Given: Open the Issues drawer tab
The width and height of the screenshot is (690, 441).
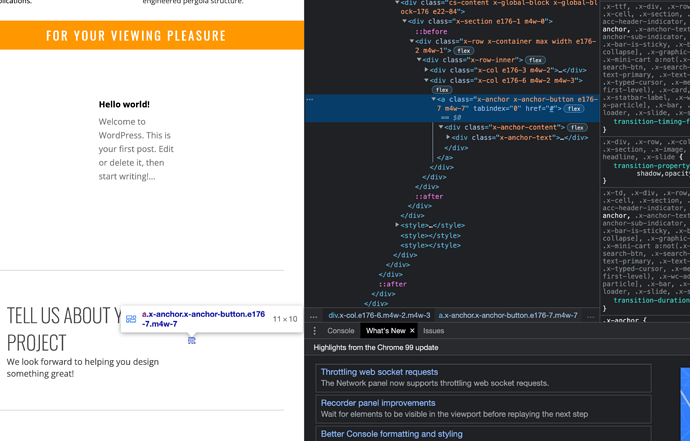Looking at the screenshot, I should (433, 331).
